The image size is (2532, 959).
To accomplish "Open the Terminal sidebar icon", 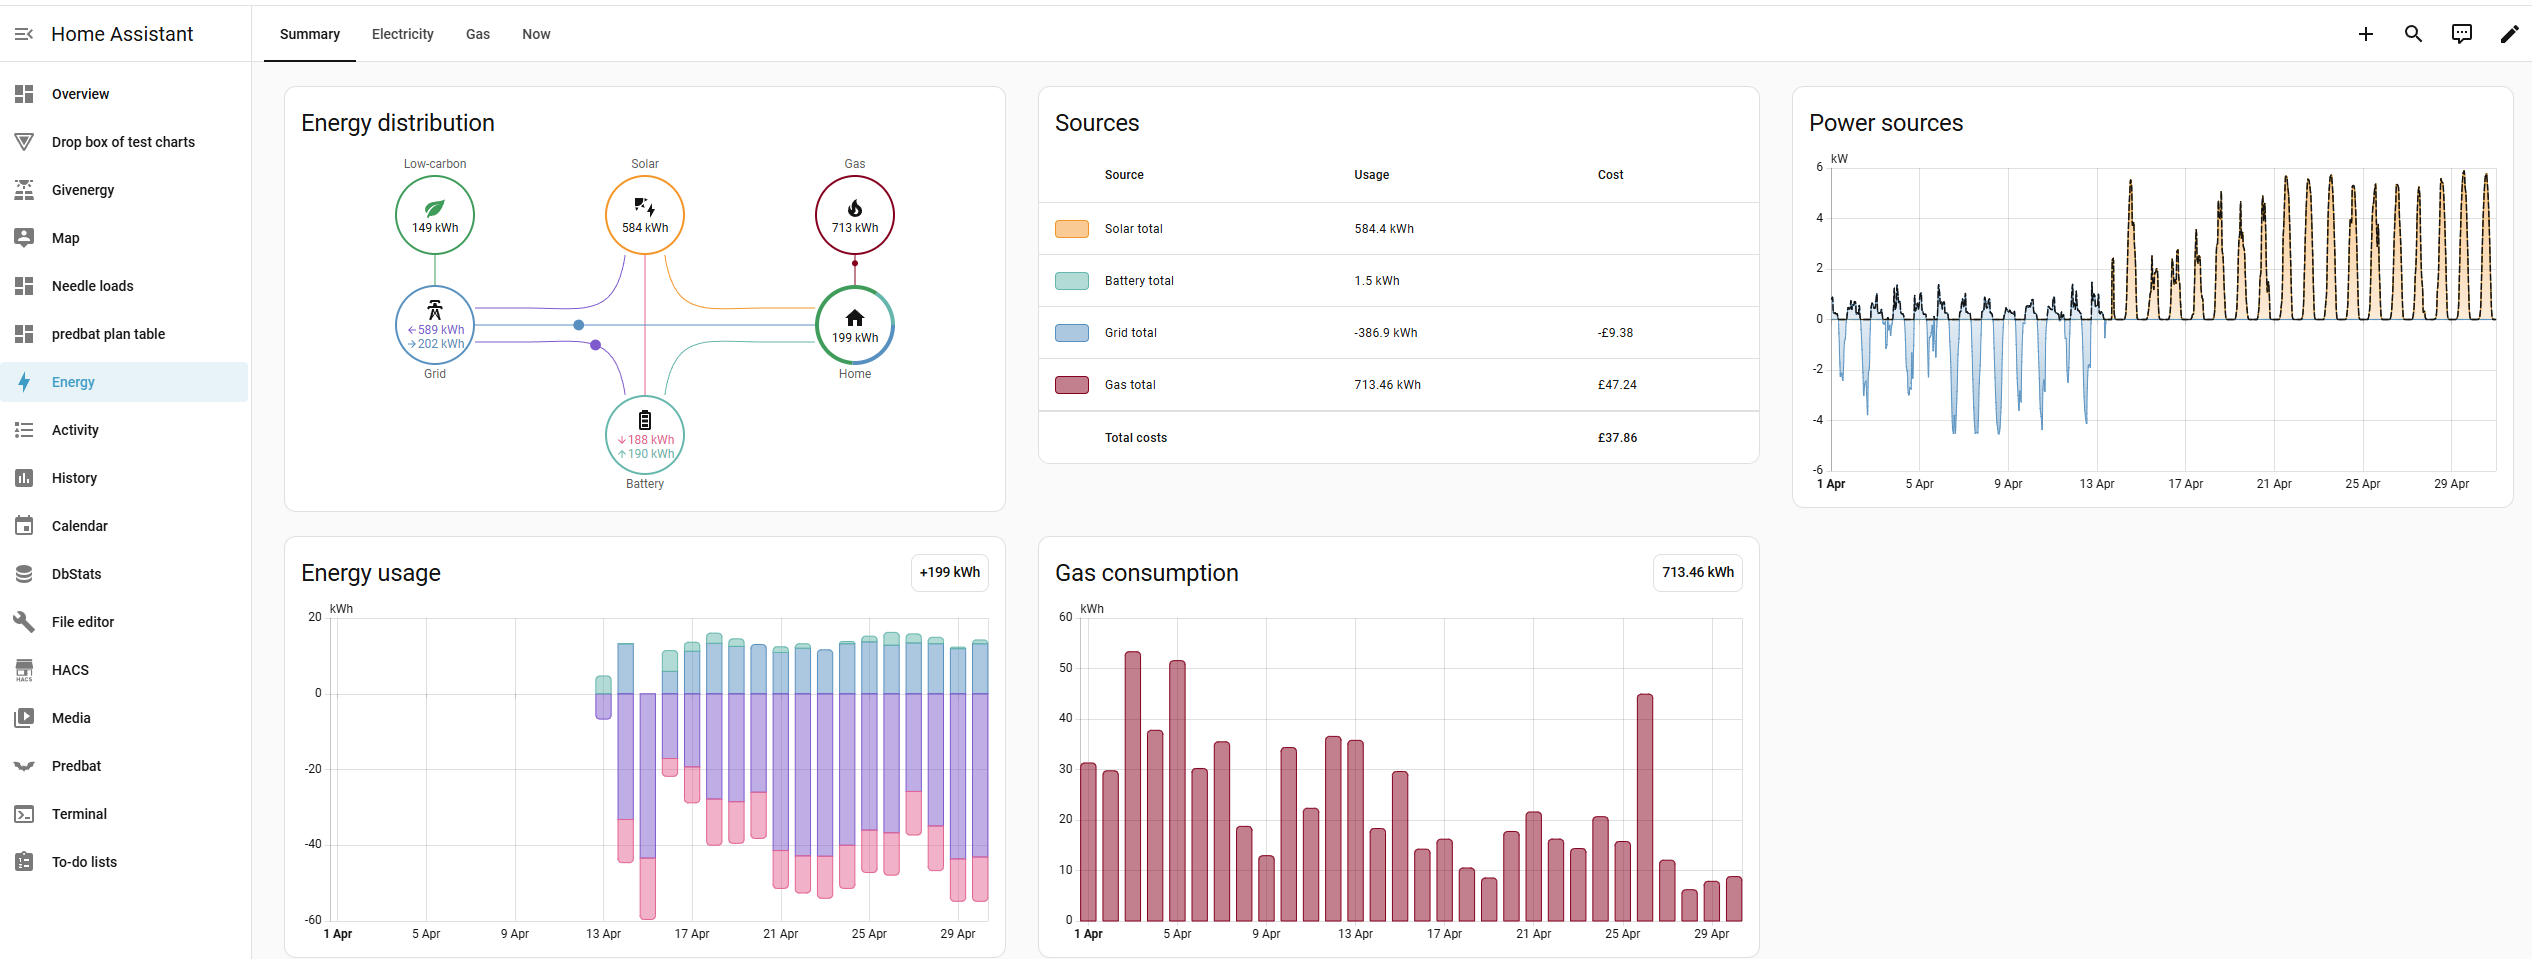I will (24, 814).
